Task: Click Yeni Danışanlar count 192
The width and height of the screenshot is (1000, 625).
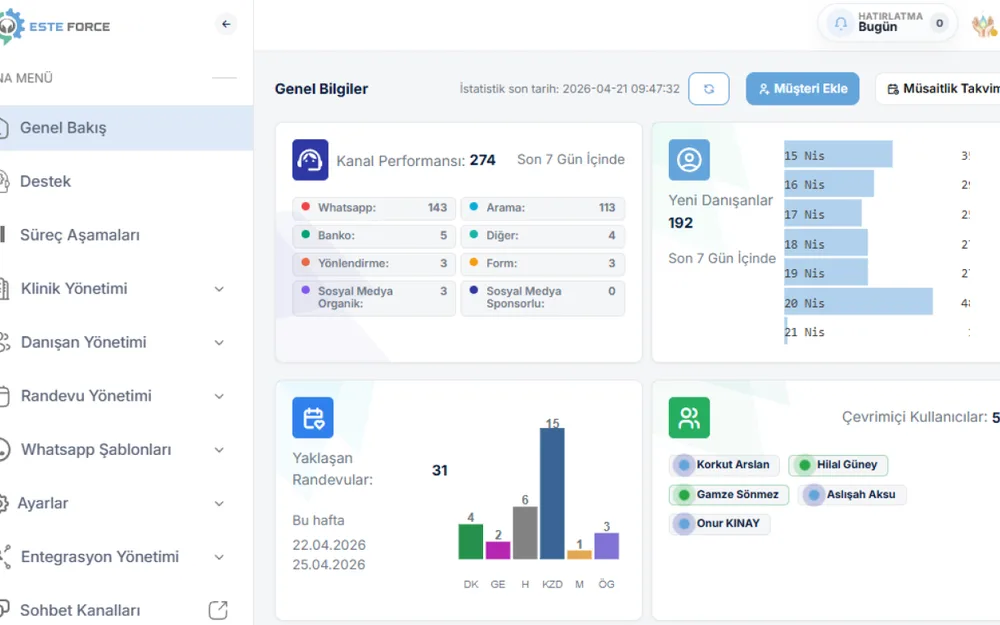Action: pos(680,223)
